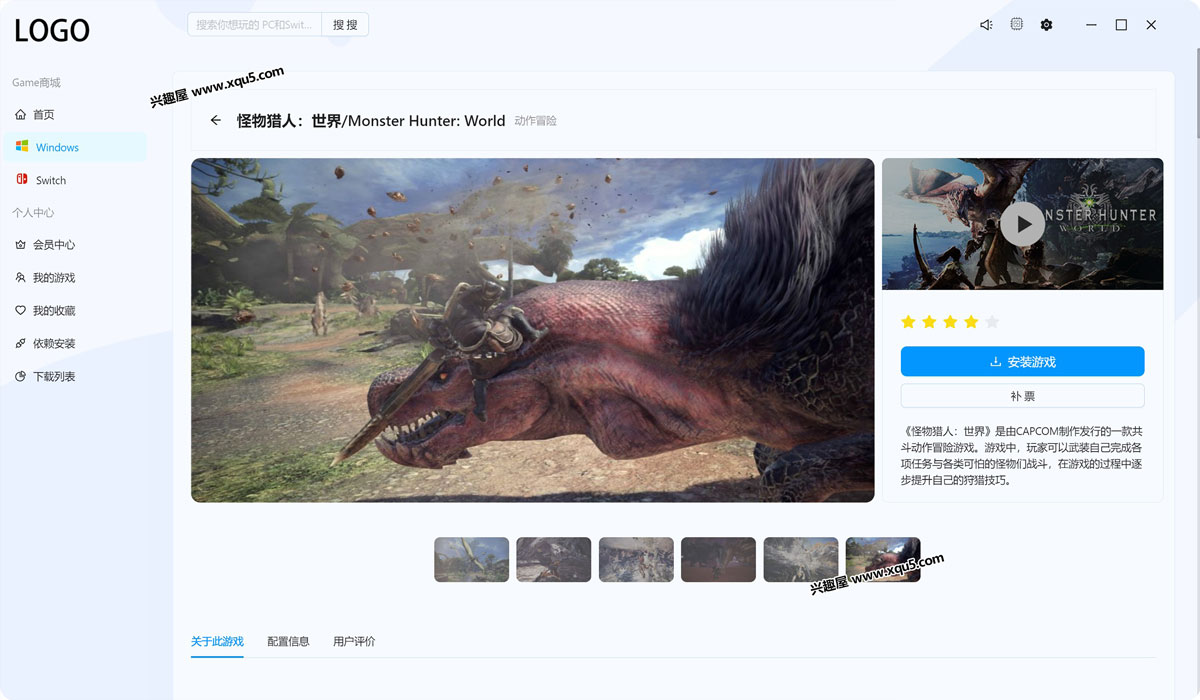
Task: Select the first screenshot thumbnail in the strip
Action: pos(472,560)
